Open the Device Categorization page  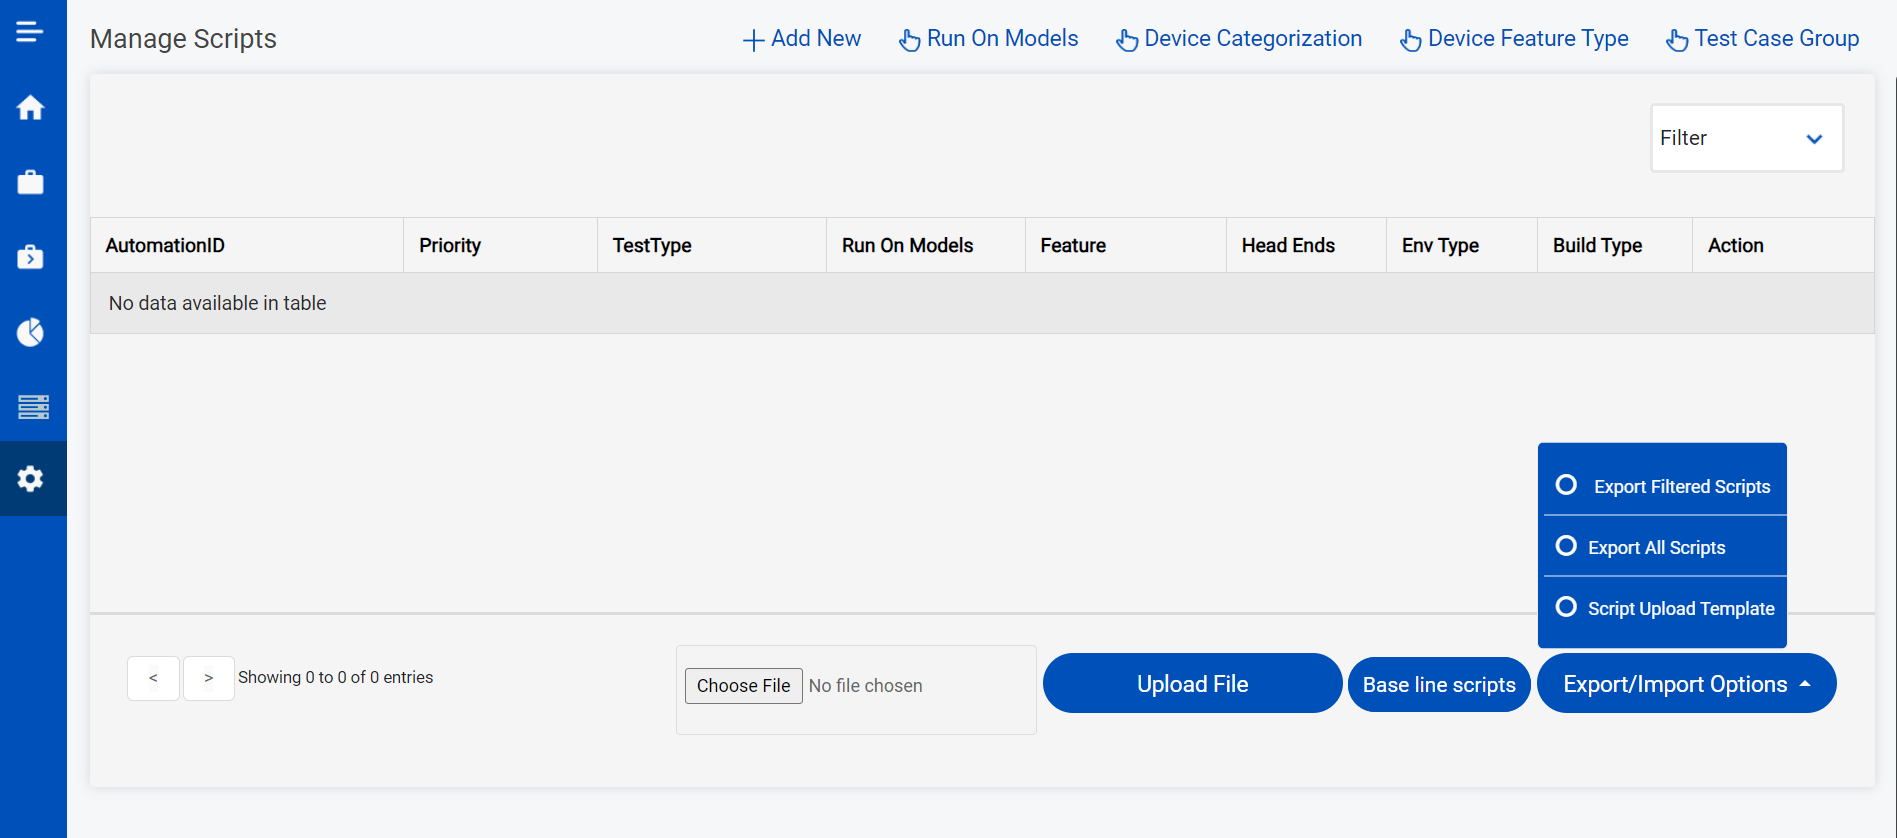(x=1239, y=39)
